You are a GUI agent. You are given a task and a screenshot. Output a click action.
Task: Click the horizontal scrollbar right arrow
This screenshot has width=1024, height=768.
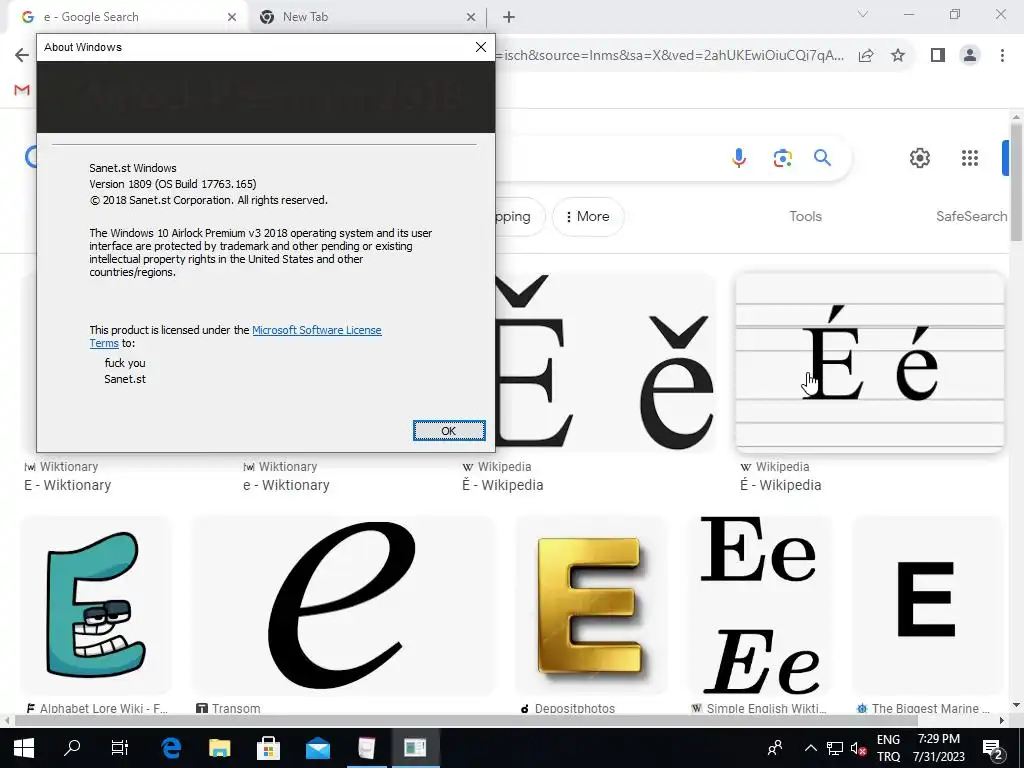[x=1002, y=720]
